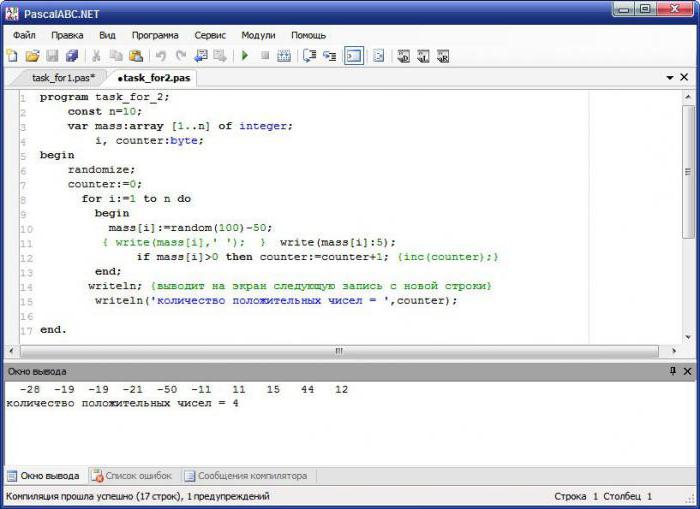
Task: Click the 'mass[i]:=random(100)-50;' line
Action: point(190,228)
